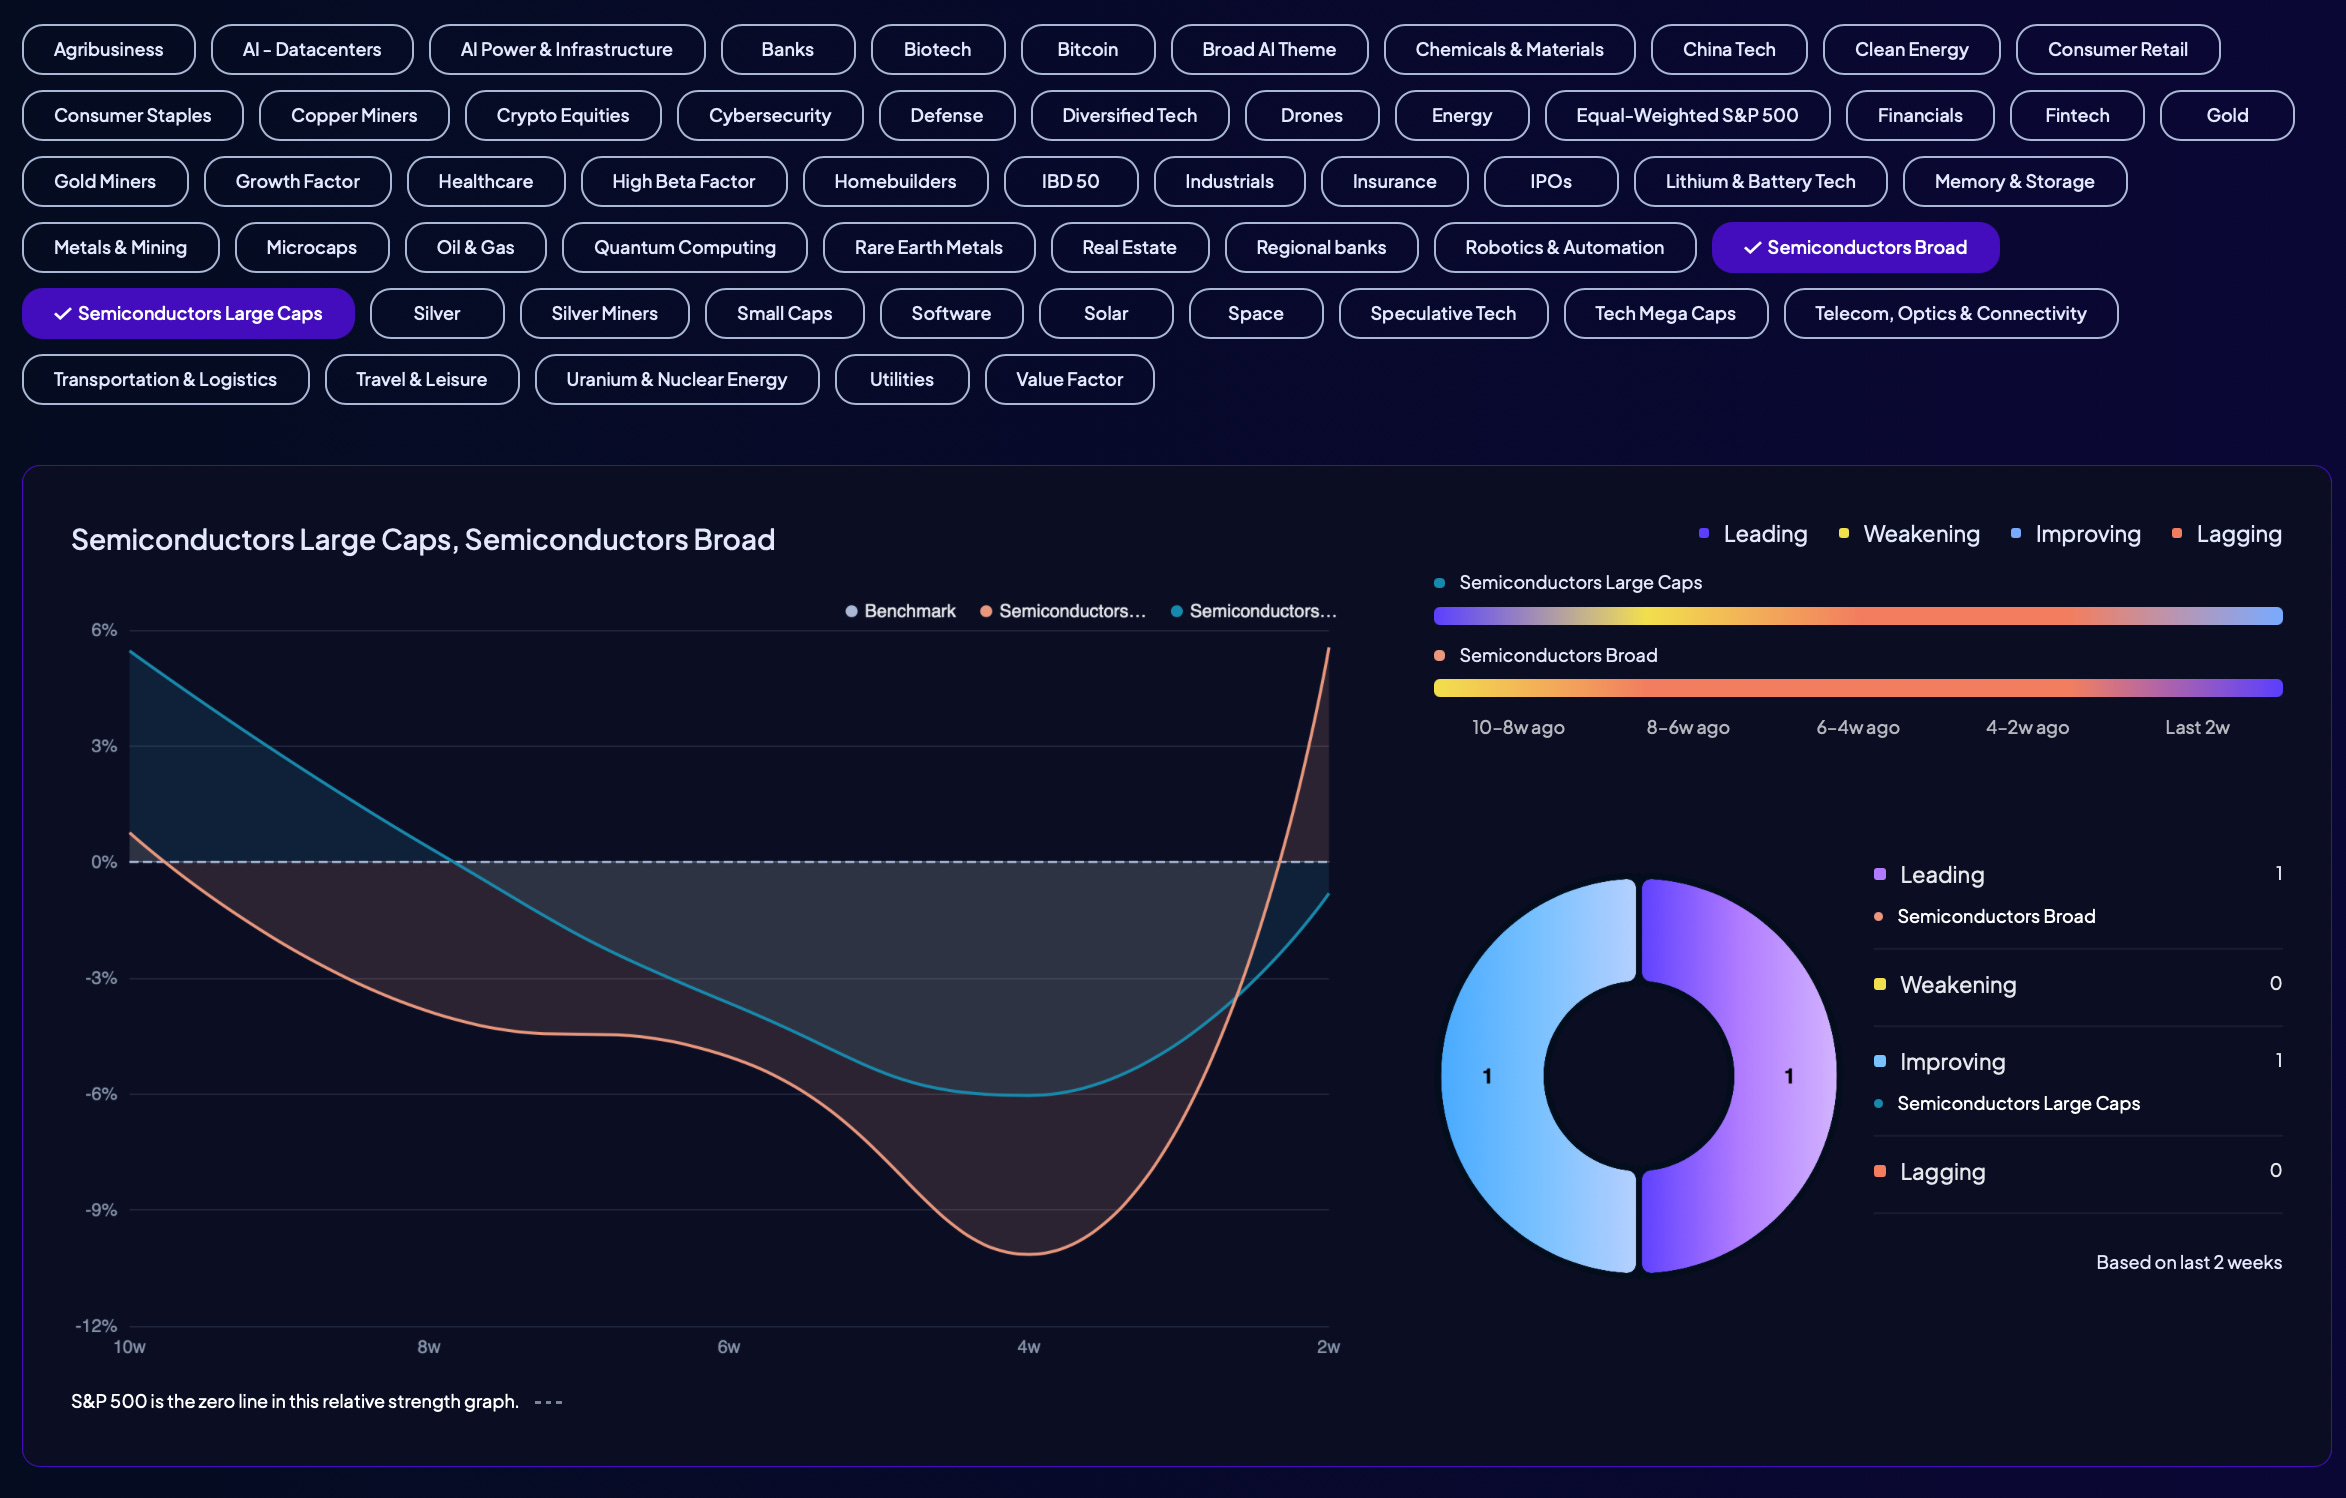Deselect the Semiconductors Large Caps chip
Viewport: 2346px width, 1498px height.
pos(188,313)
